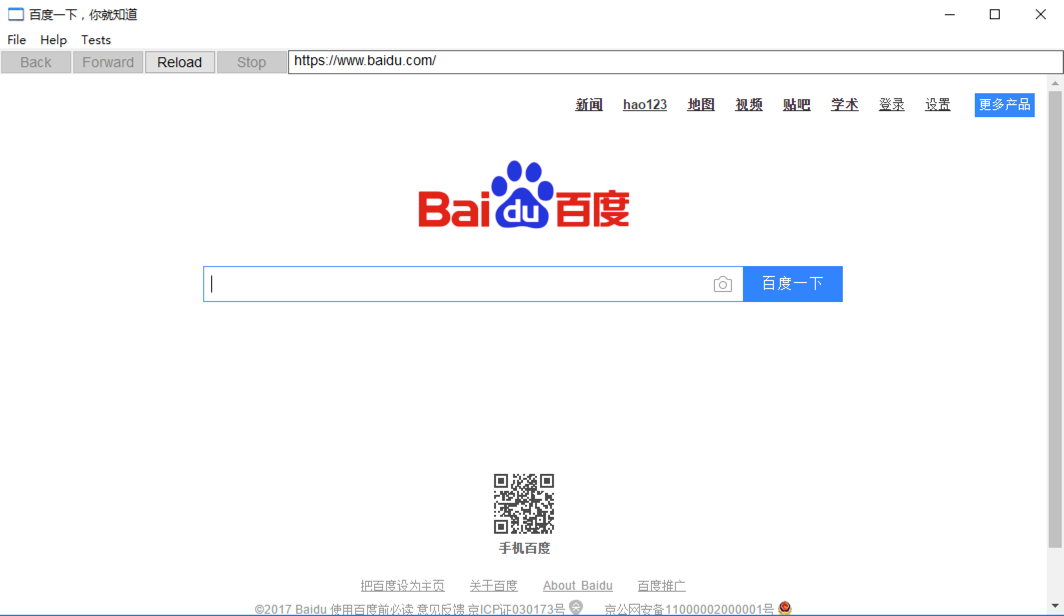Image resolution: width=1064 pixels, height=616 pixels.
Task: Maximize the browser window
Action: coord(995,14)
